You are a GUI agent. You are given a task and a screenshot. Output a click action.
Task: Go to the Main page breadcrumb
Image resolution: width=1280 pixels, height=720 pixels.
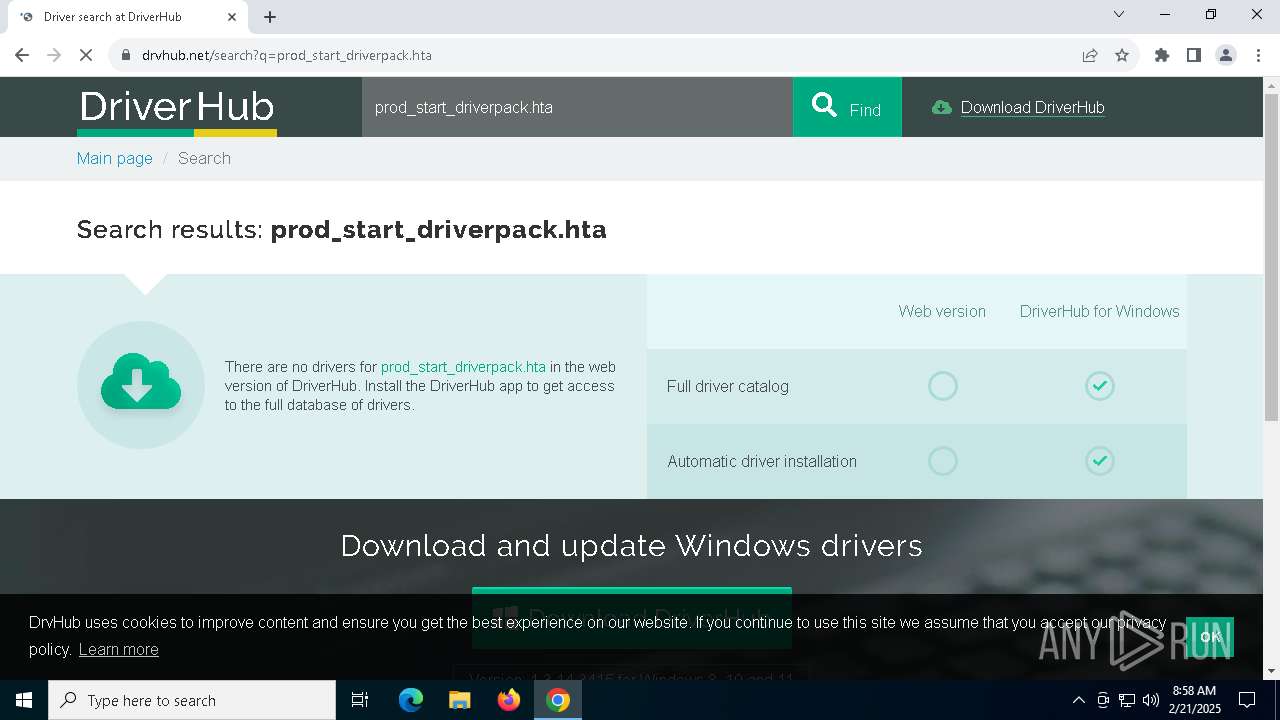[x=115, y=158]
